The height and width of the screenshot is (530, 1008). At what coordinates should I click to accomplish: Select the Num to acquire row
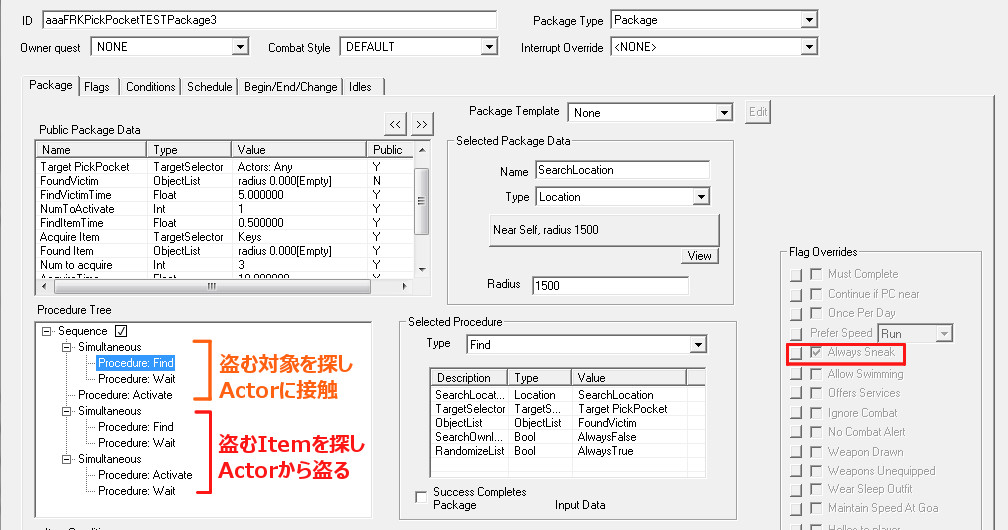point(225,265)
